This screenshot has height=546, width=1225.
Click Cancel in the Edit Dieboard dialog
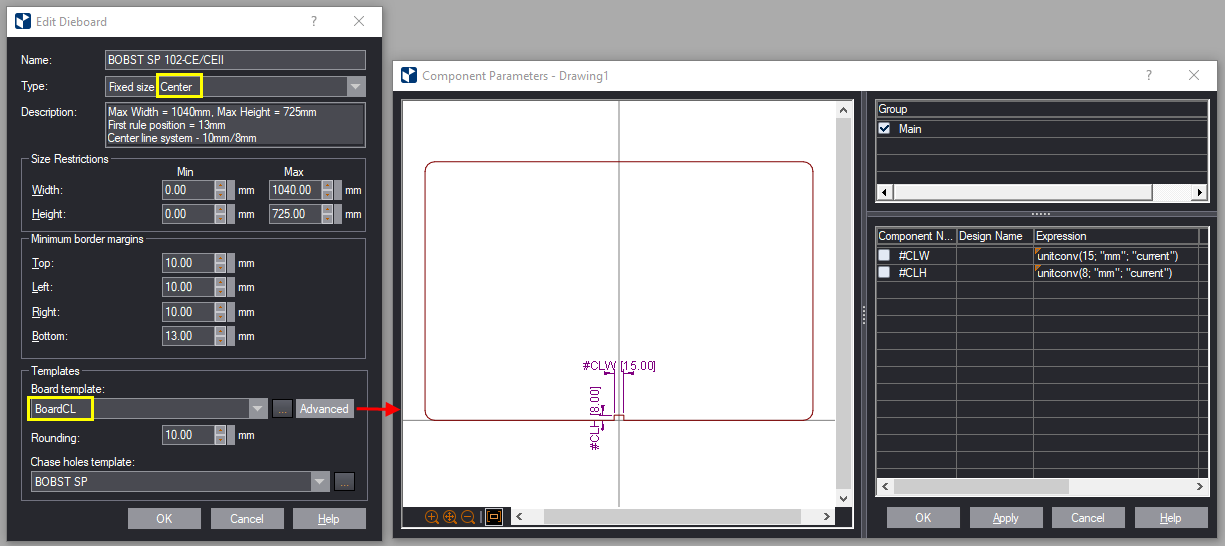247,519
